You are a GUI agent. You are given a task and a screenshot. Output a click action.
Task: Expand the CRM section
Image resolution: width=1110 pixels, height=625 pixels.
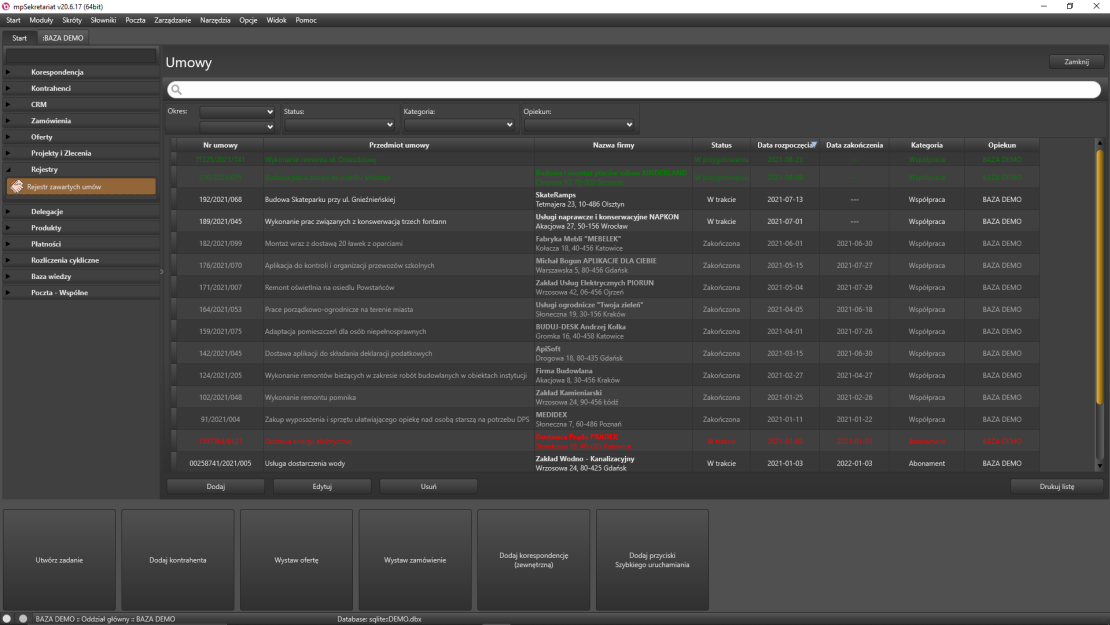pyautogui.click(x=8, y=105)
